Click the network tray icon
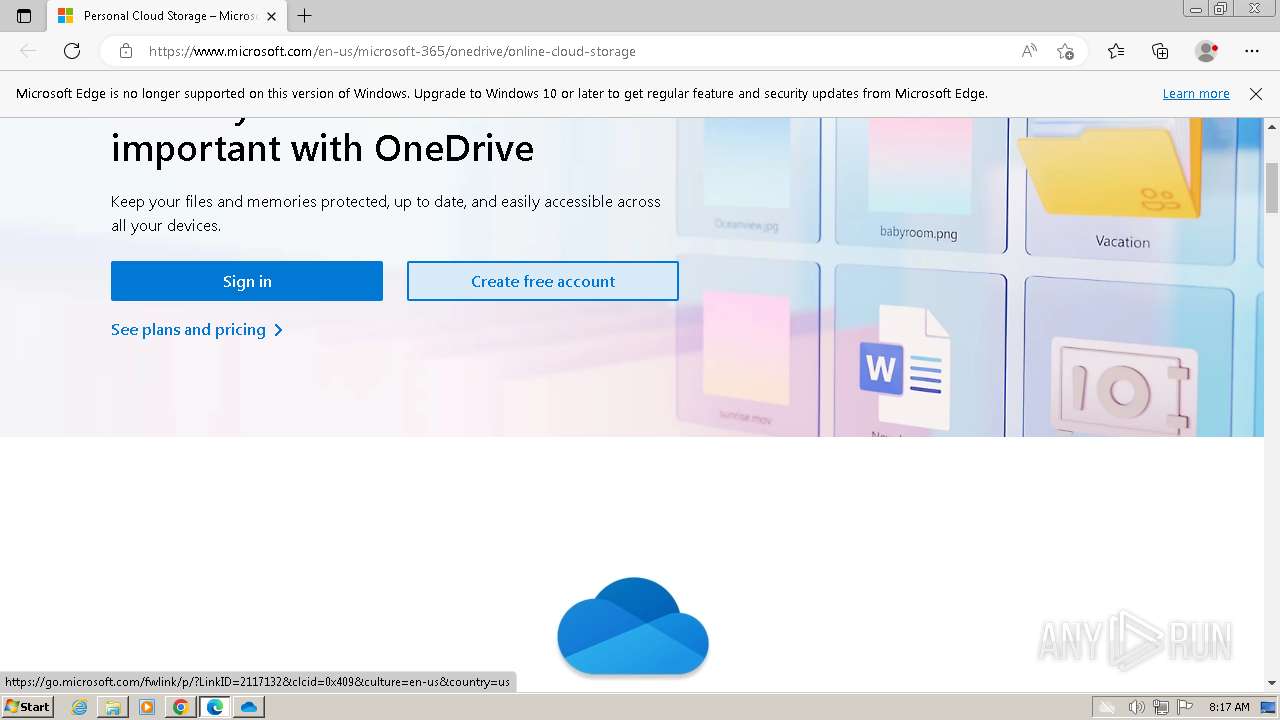1280x720 pixels. pos(1161,707)
